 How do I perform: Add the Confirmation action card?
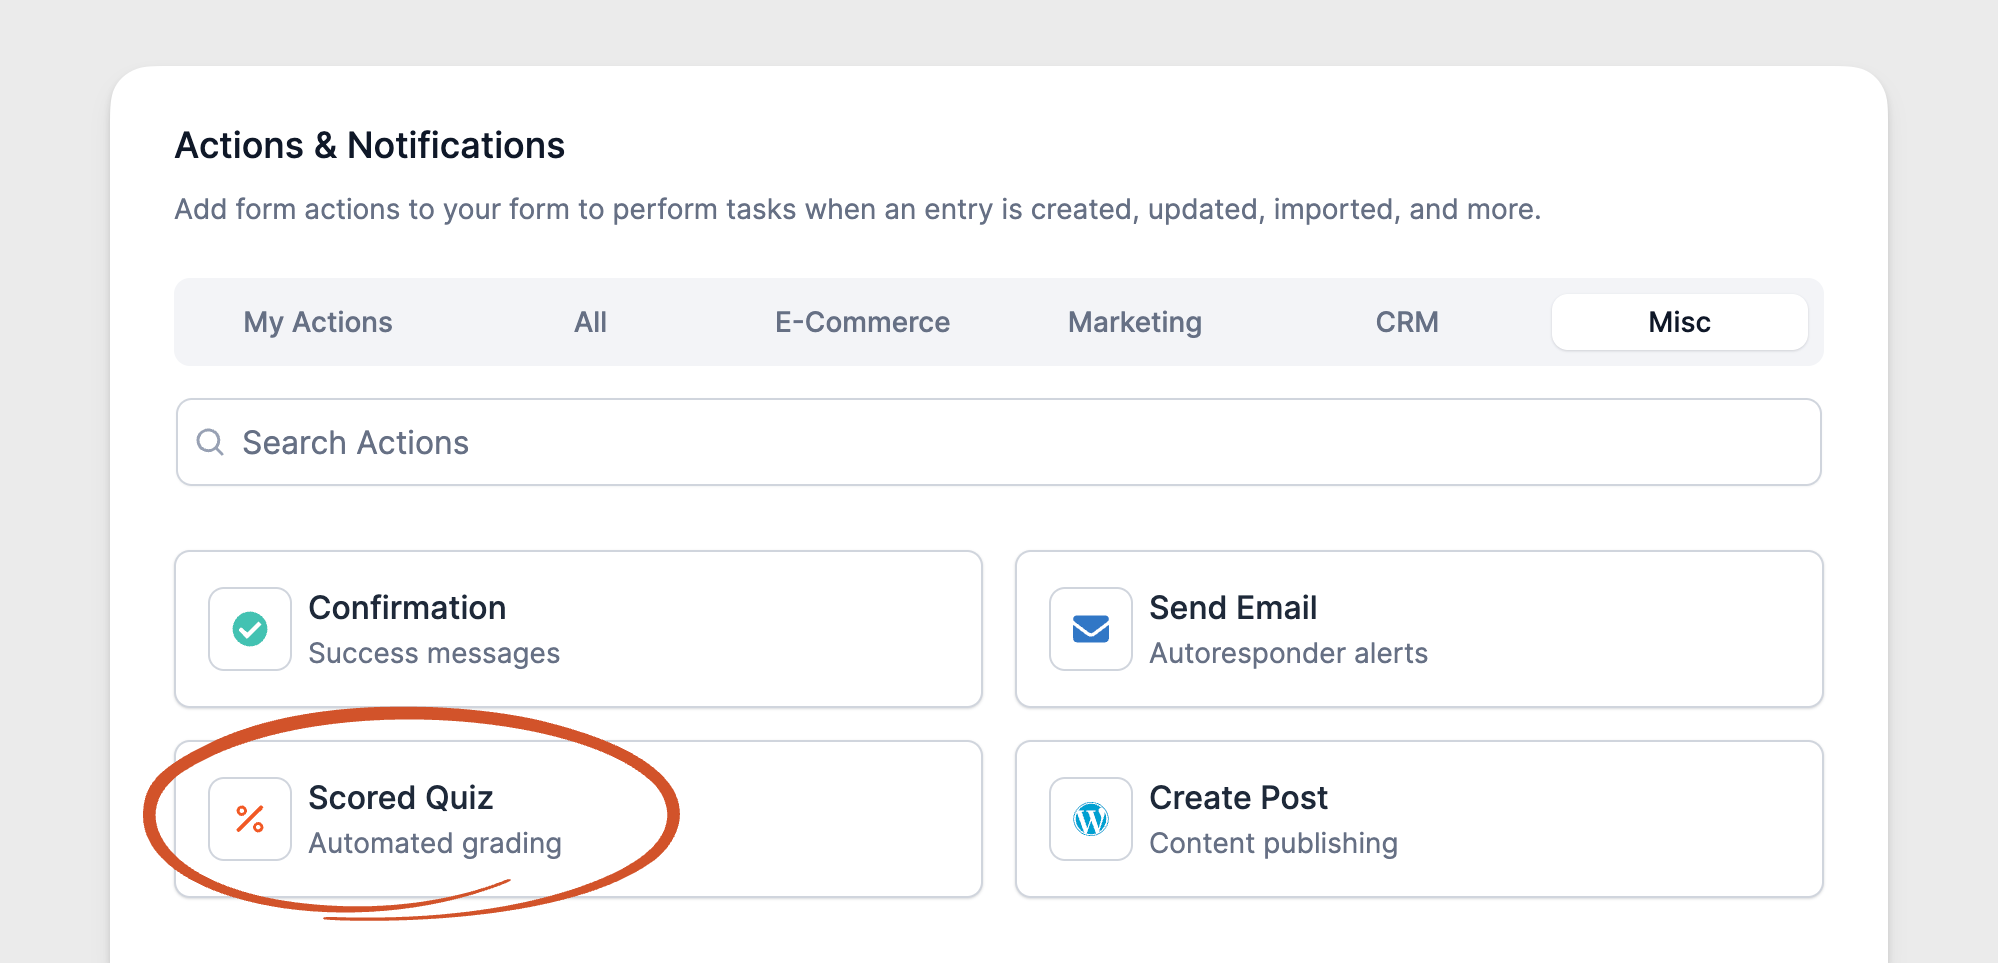click(579, 629)
